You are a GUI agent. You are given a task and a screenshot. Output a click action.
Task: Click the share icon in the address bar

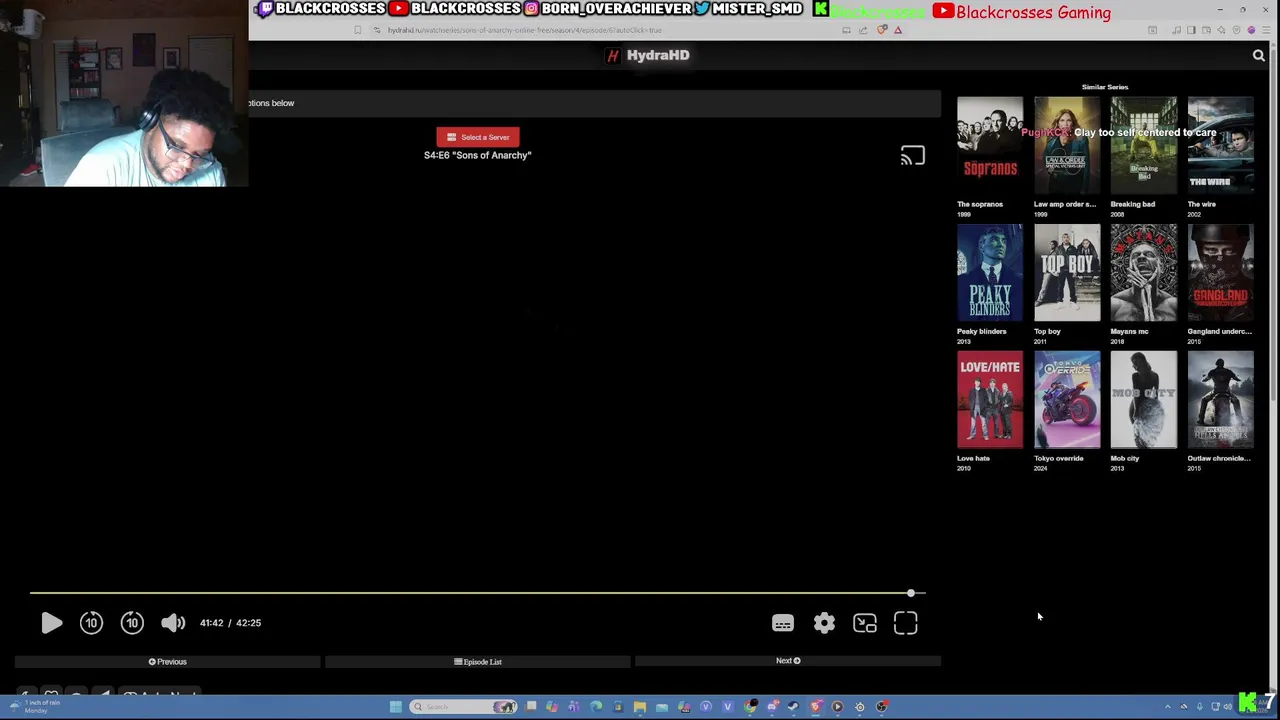pos(863,30)
